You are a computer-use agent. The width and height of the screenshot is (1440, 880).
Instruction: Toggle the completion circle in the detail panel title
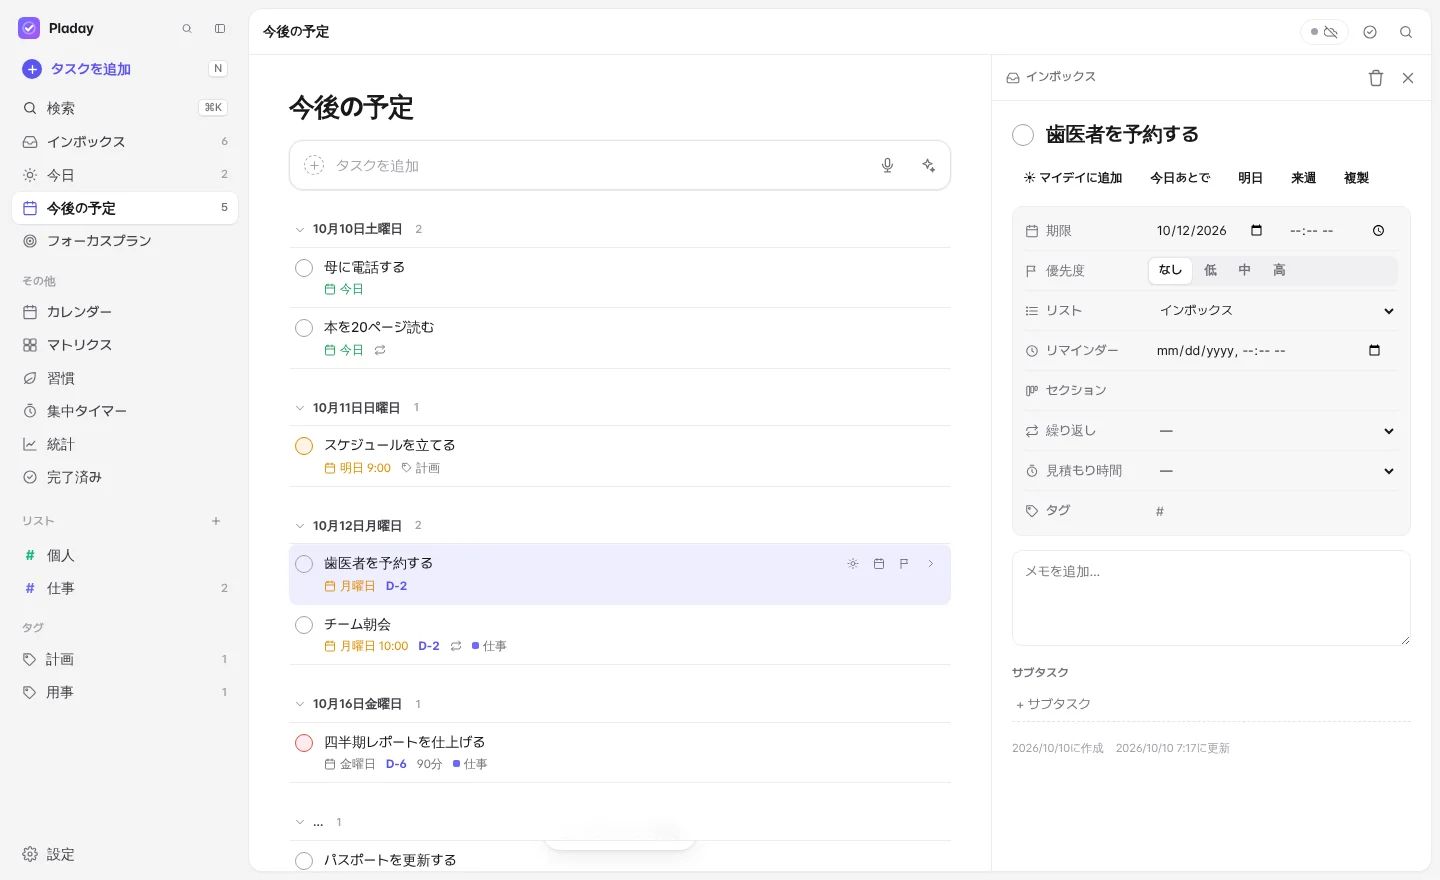(x=1023, y=135)
